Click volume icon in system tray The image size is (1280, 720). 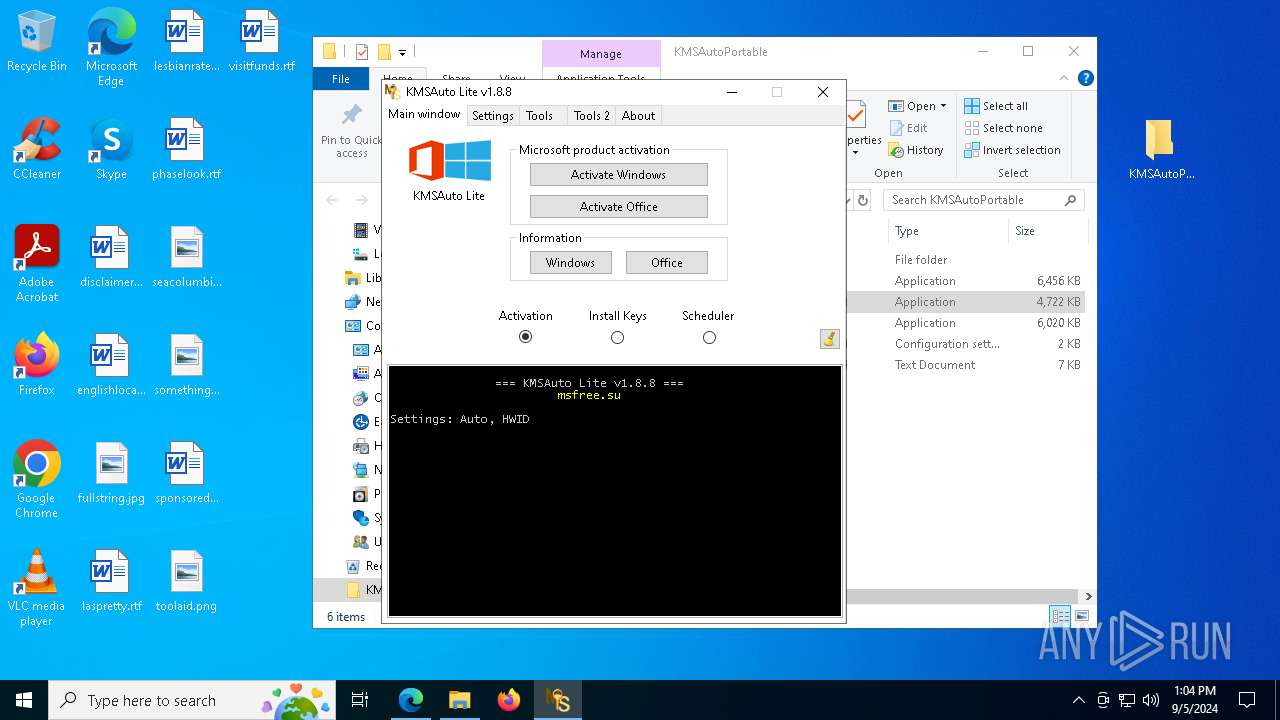(x=1151, y=700)
